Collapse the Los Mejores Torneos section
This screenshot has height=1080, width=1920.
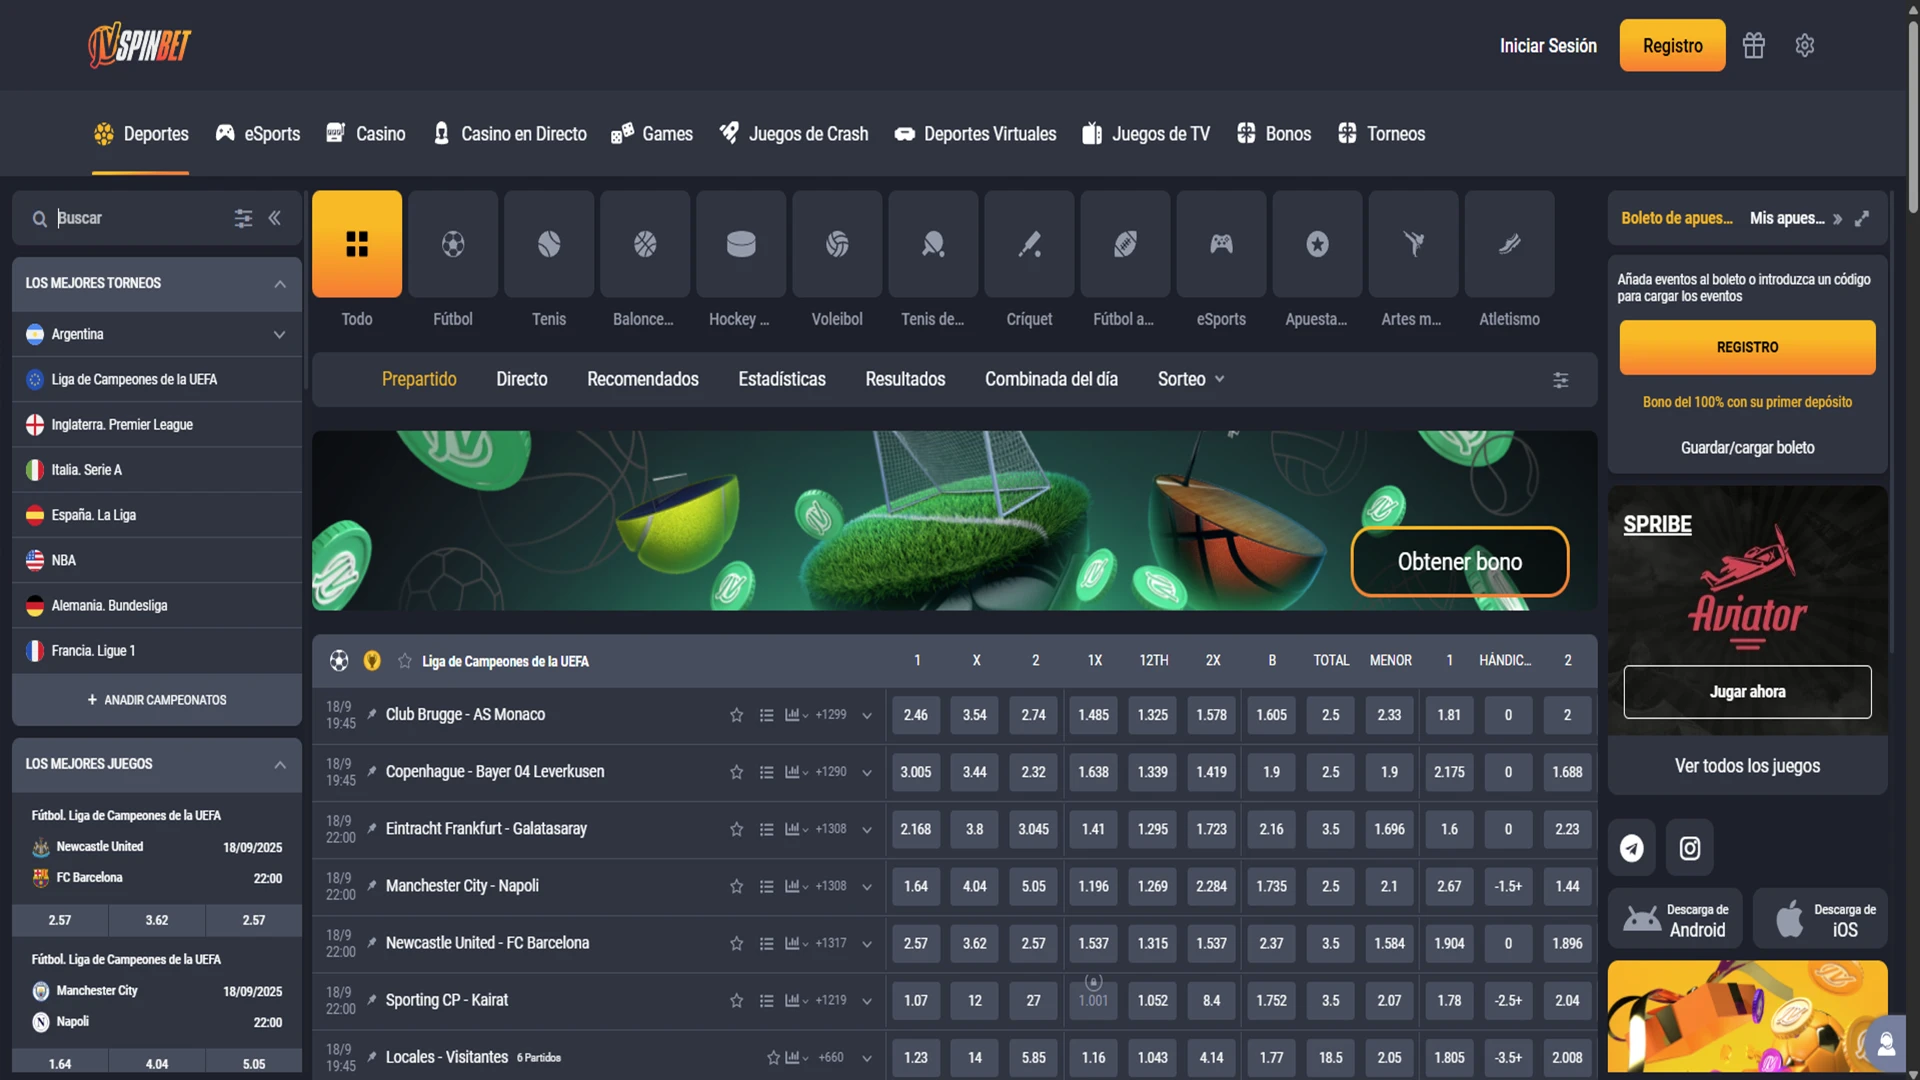(280, 284)
